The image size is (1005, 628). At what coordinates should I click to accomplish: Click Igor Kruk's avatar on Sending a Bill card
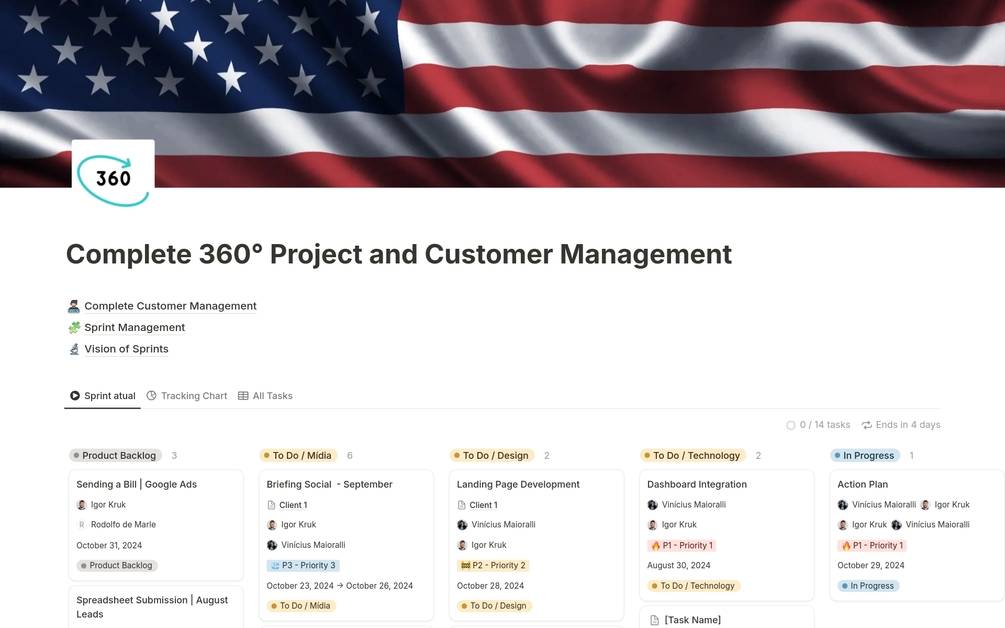pos(81,504)
